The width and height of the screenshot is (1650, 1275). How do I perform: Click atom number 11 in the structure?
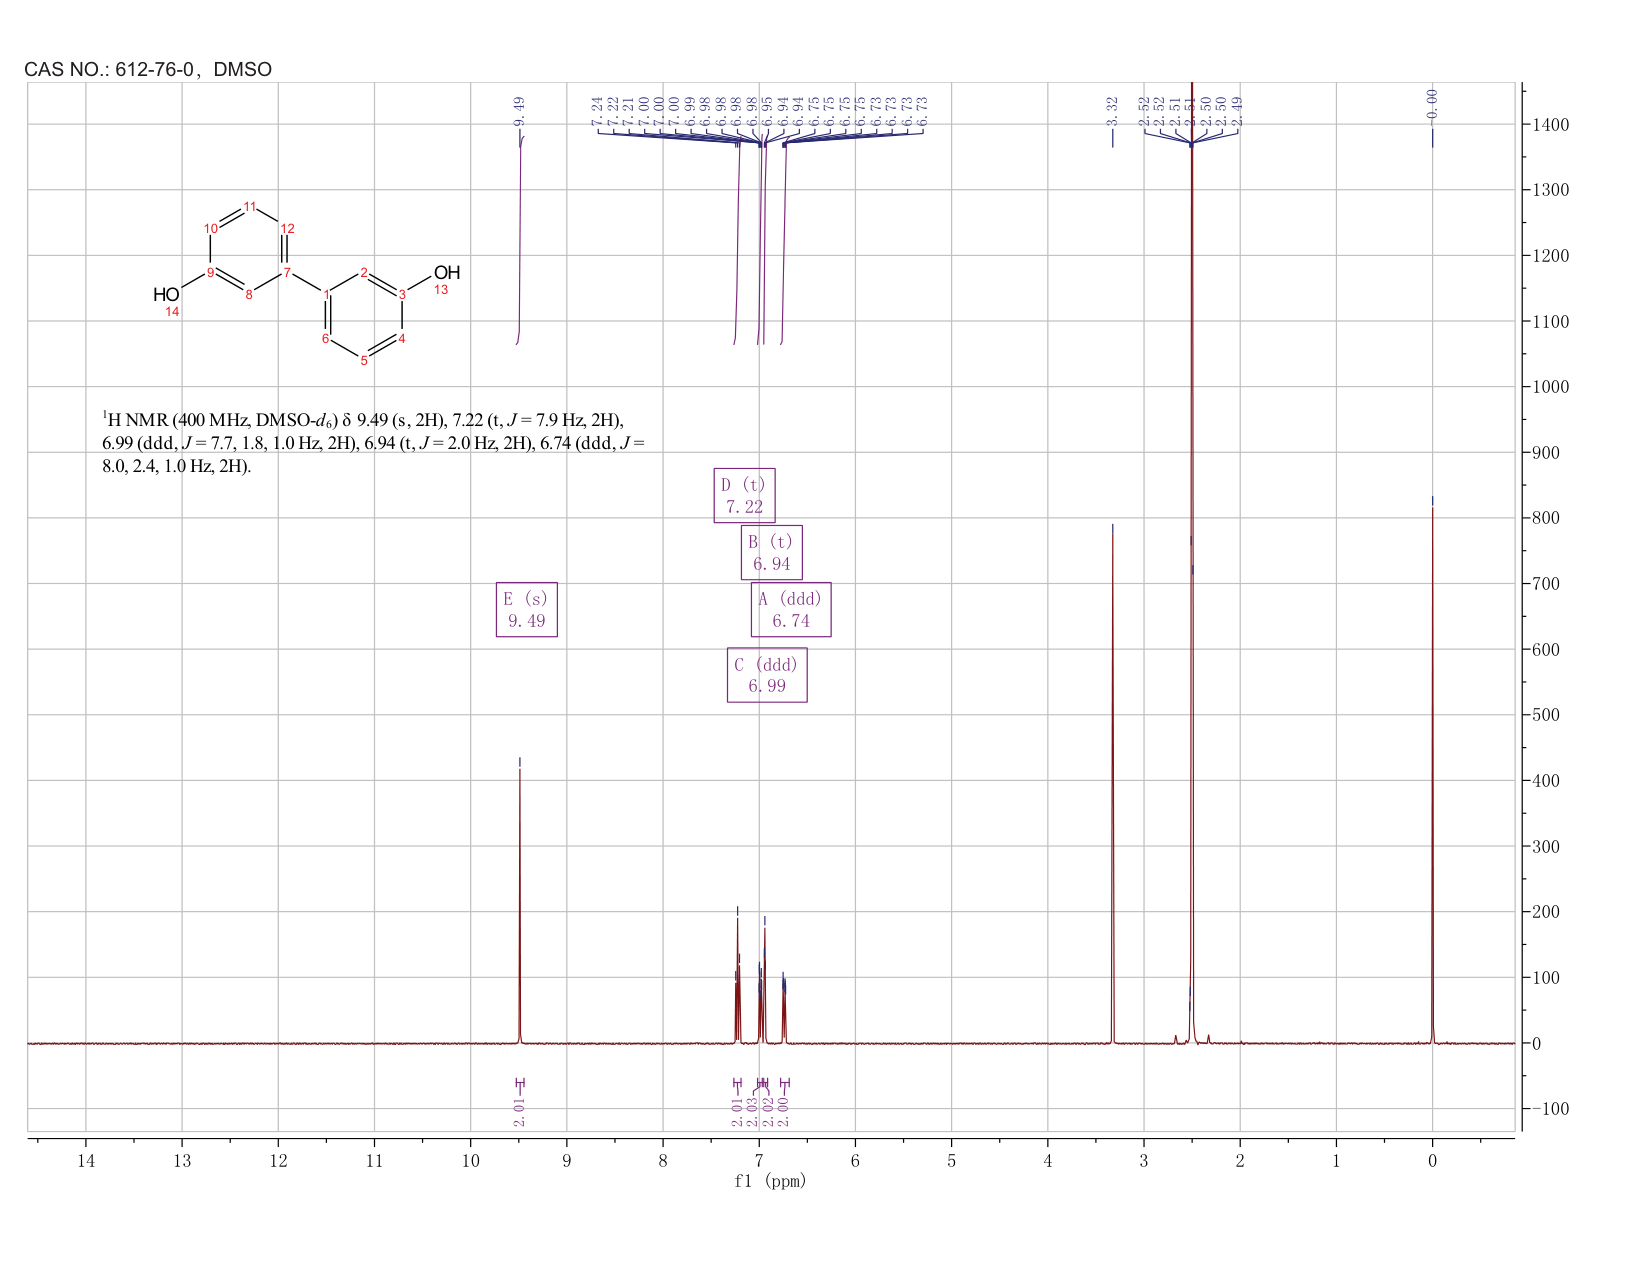250,207
